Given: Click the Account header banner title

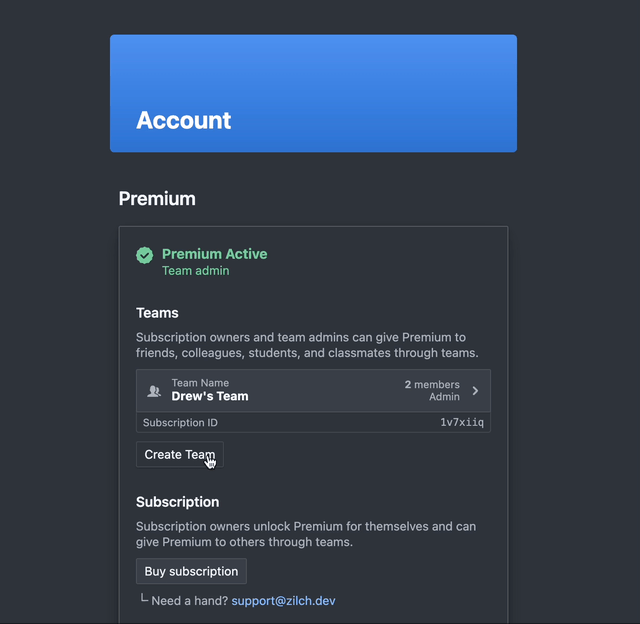Looking at the screenshot, I should pos(184,120).
